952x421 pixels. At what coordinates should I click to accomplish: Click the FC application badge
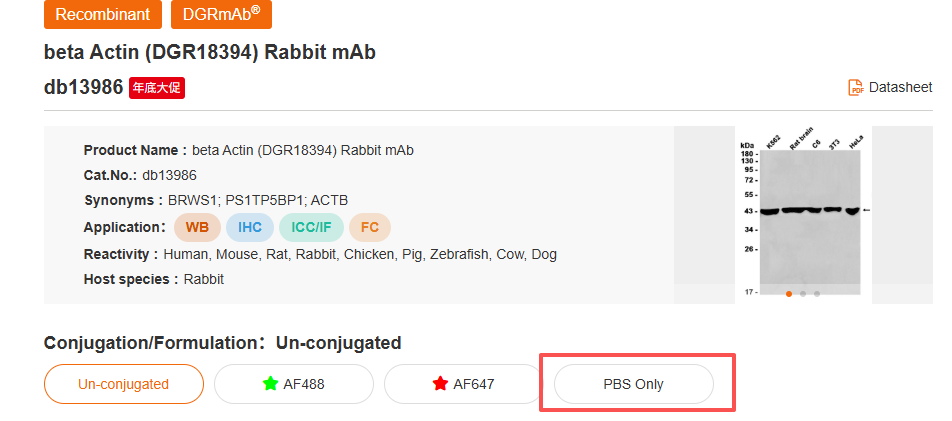[x=370, y=227]
